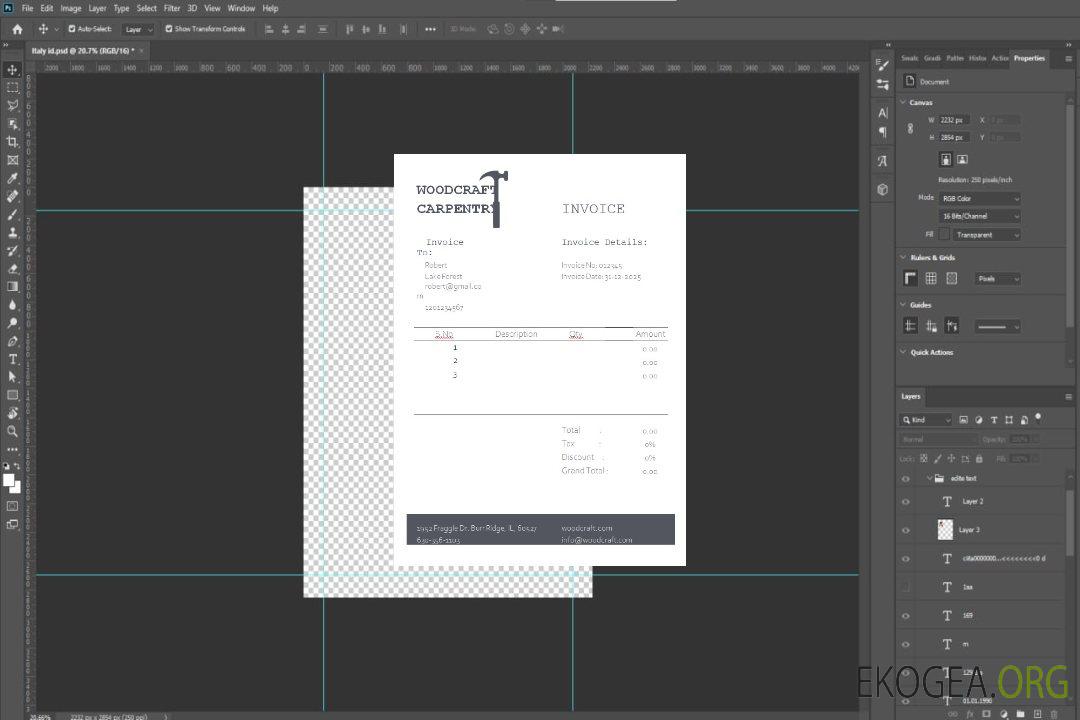This screenshot has height=720, width=1080.
Task: Select the Move tool in toolbar
Action: 12,70
